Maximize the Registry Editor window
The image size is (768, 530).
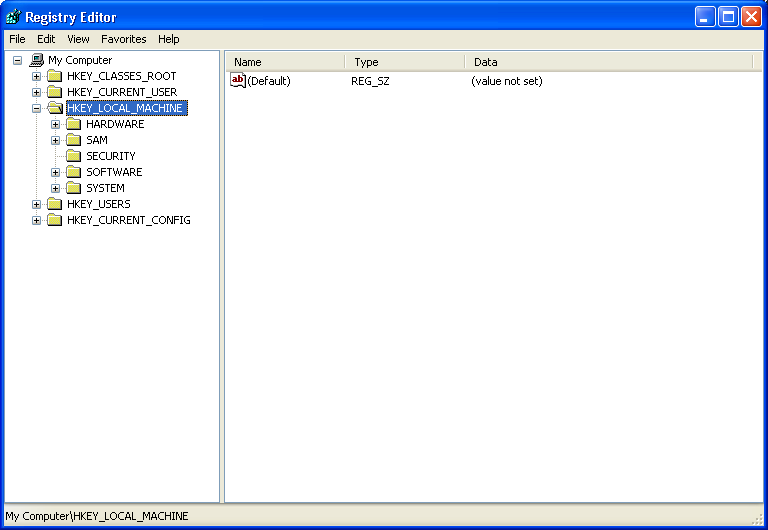pyautogui.click(x=728, y=17)
